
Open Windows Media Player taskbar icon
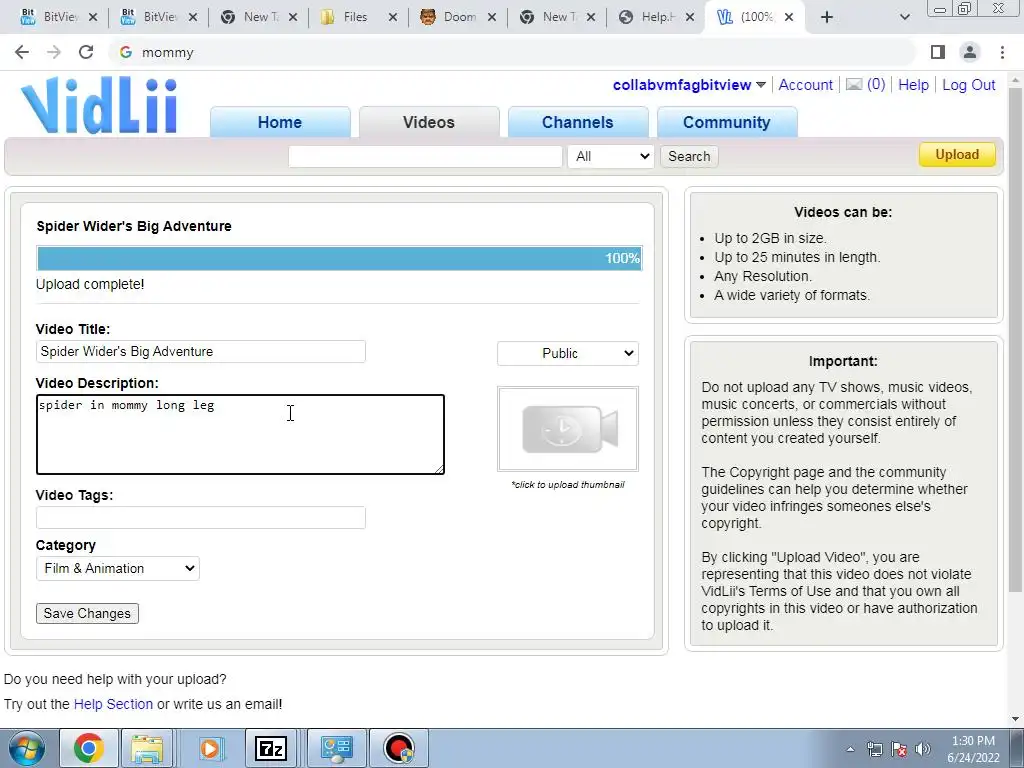pos(210,748)
